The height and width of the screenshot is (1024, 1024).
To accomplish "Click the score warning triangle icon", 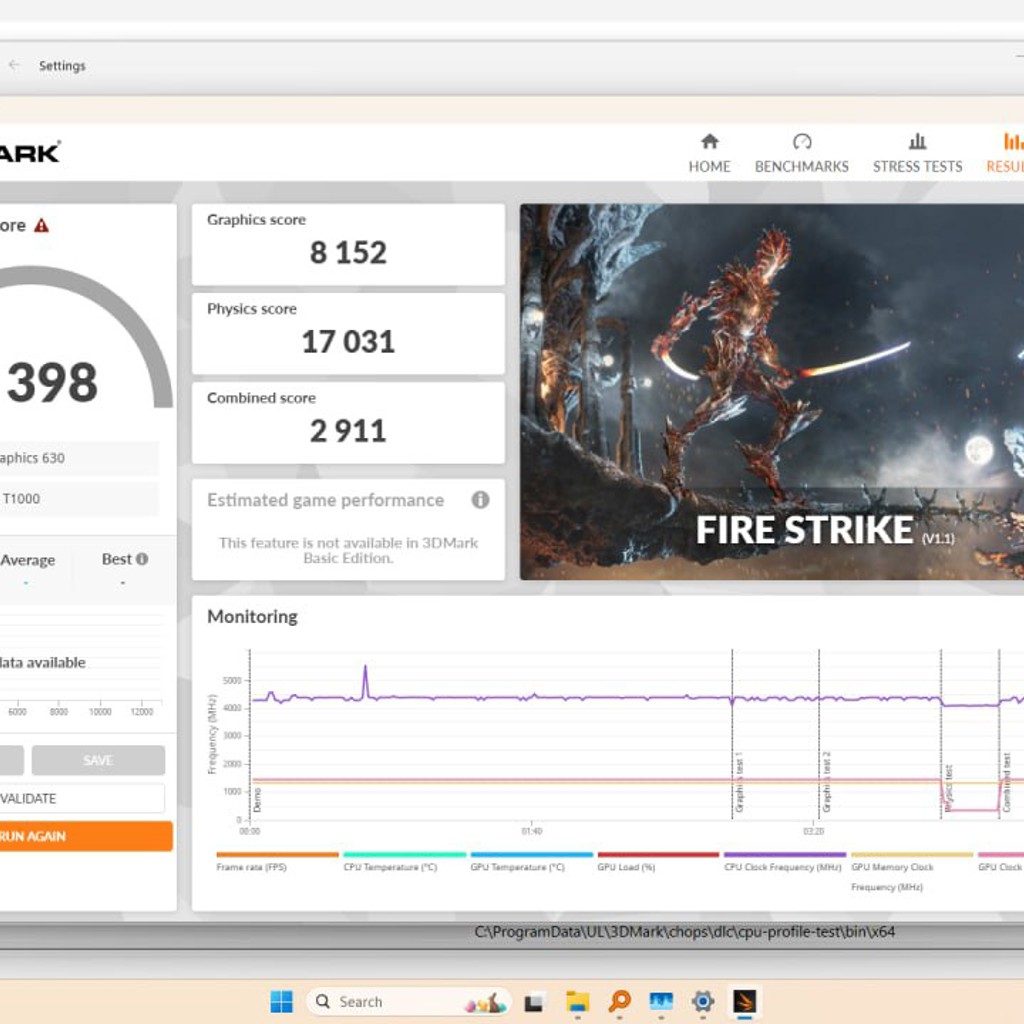I will (x=41, y=226).
